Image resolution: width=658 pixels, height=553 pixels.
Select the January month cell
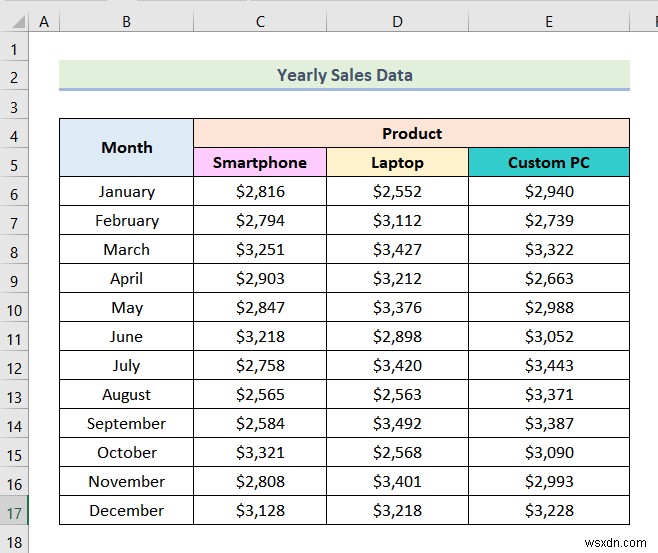(127, 192)
